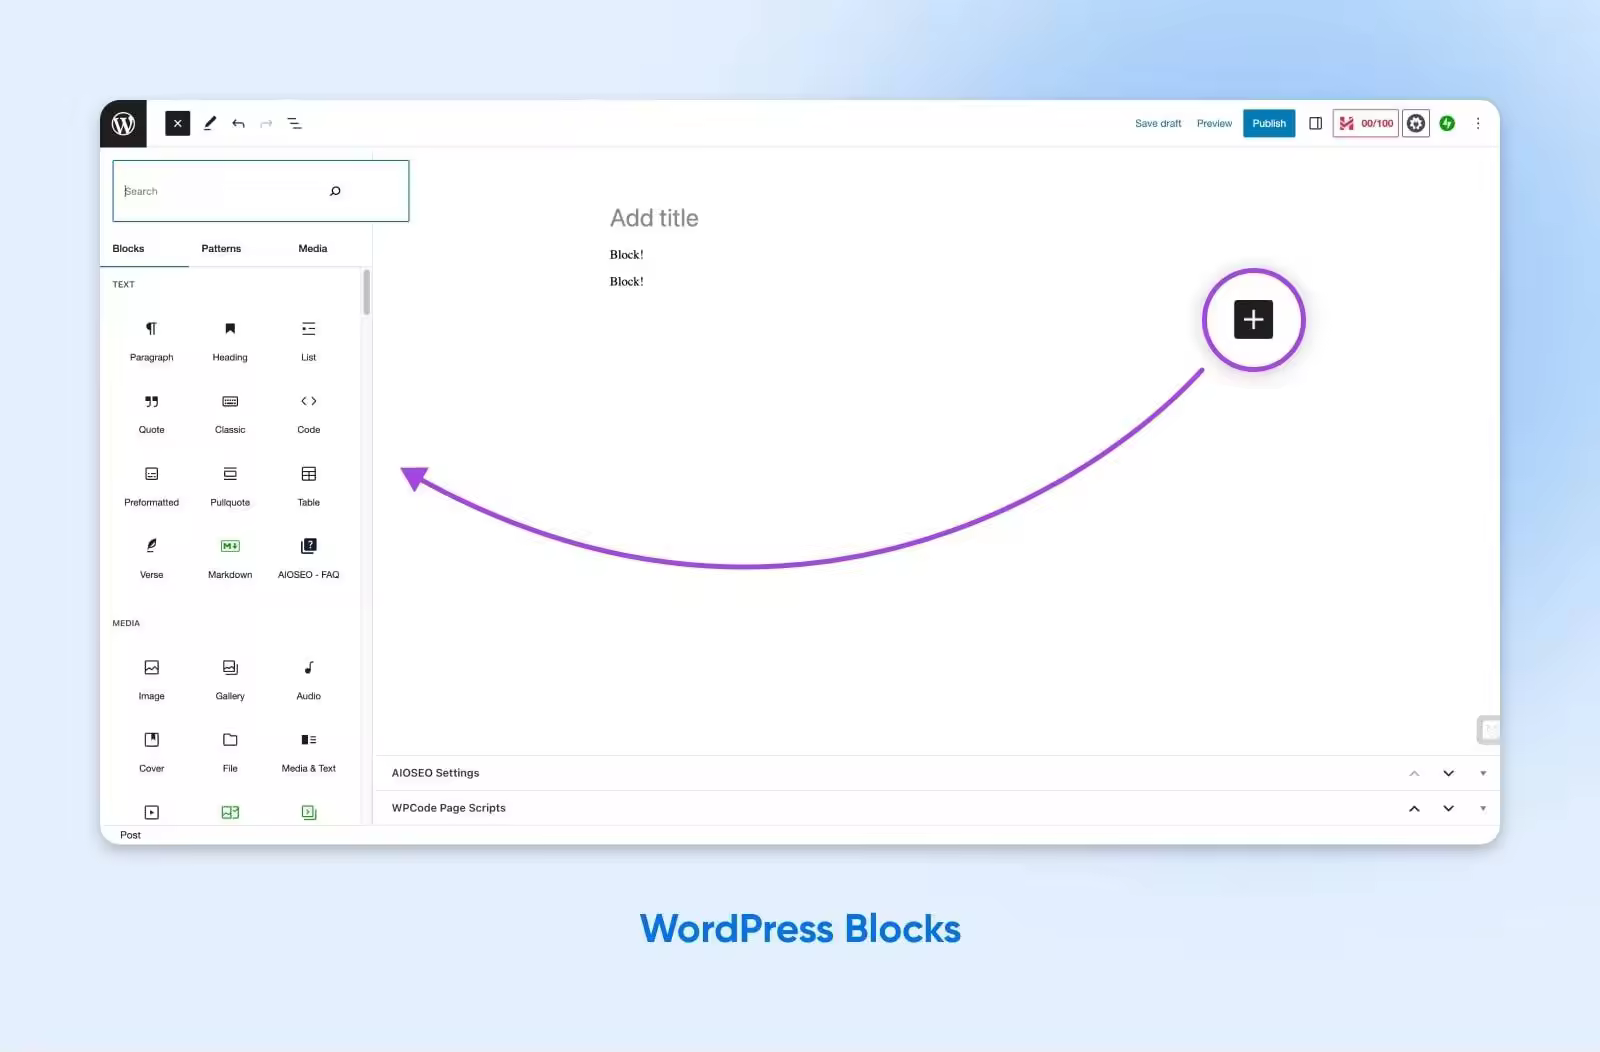Insert a File block
Image resolution: width=1600 pixels, height=1052 pixels.
(x=230, y=752)
